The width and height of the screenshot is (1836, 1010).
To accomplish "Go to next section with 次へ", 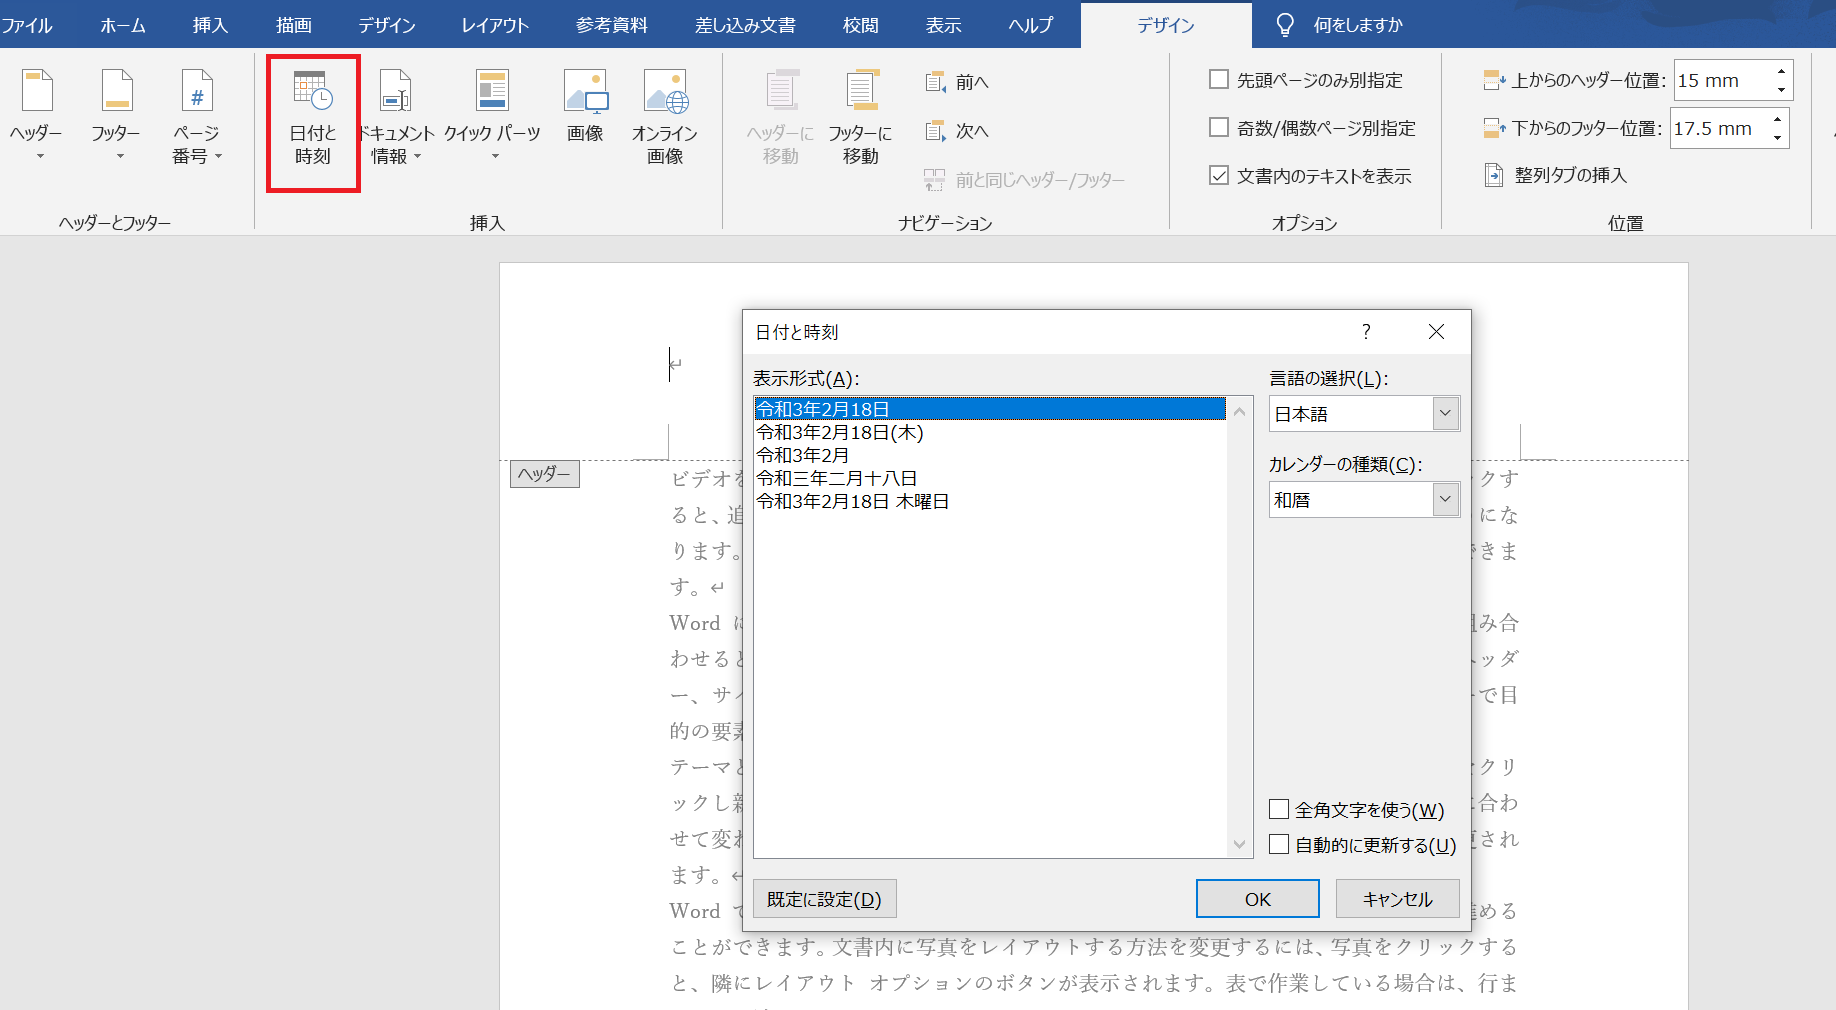I will [x=957, y=131].
